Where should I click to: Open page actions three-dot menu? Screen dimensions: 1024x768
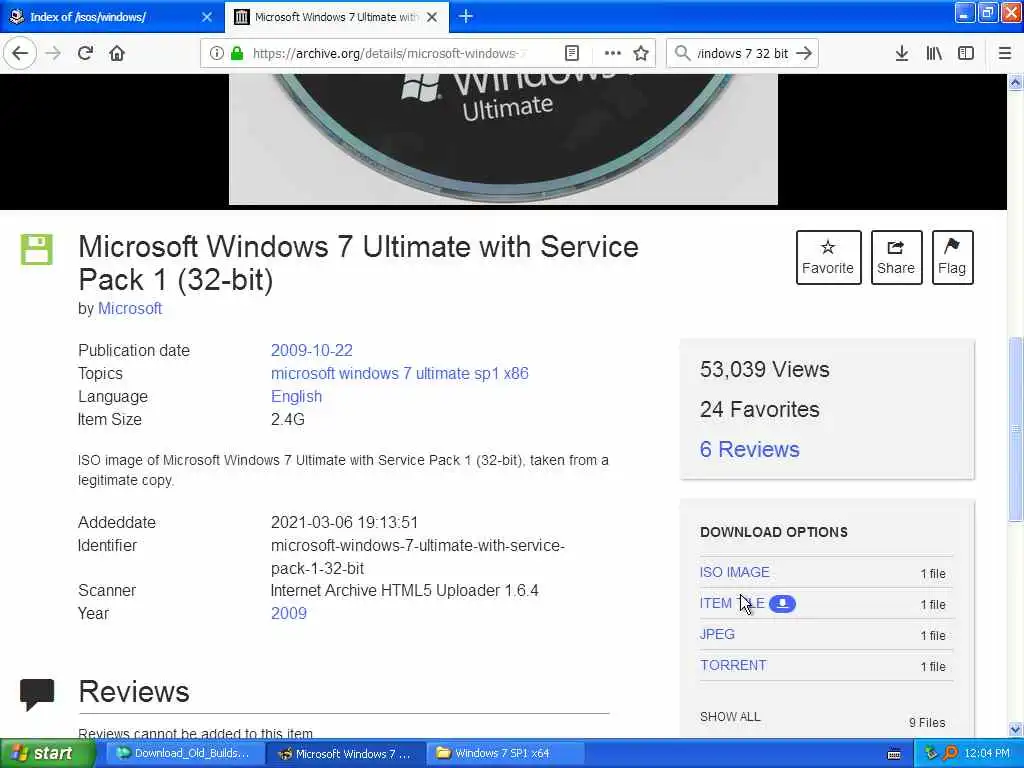(x=612, y=53)
